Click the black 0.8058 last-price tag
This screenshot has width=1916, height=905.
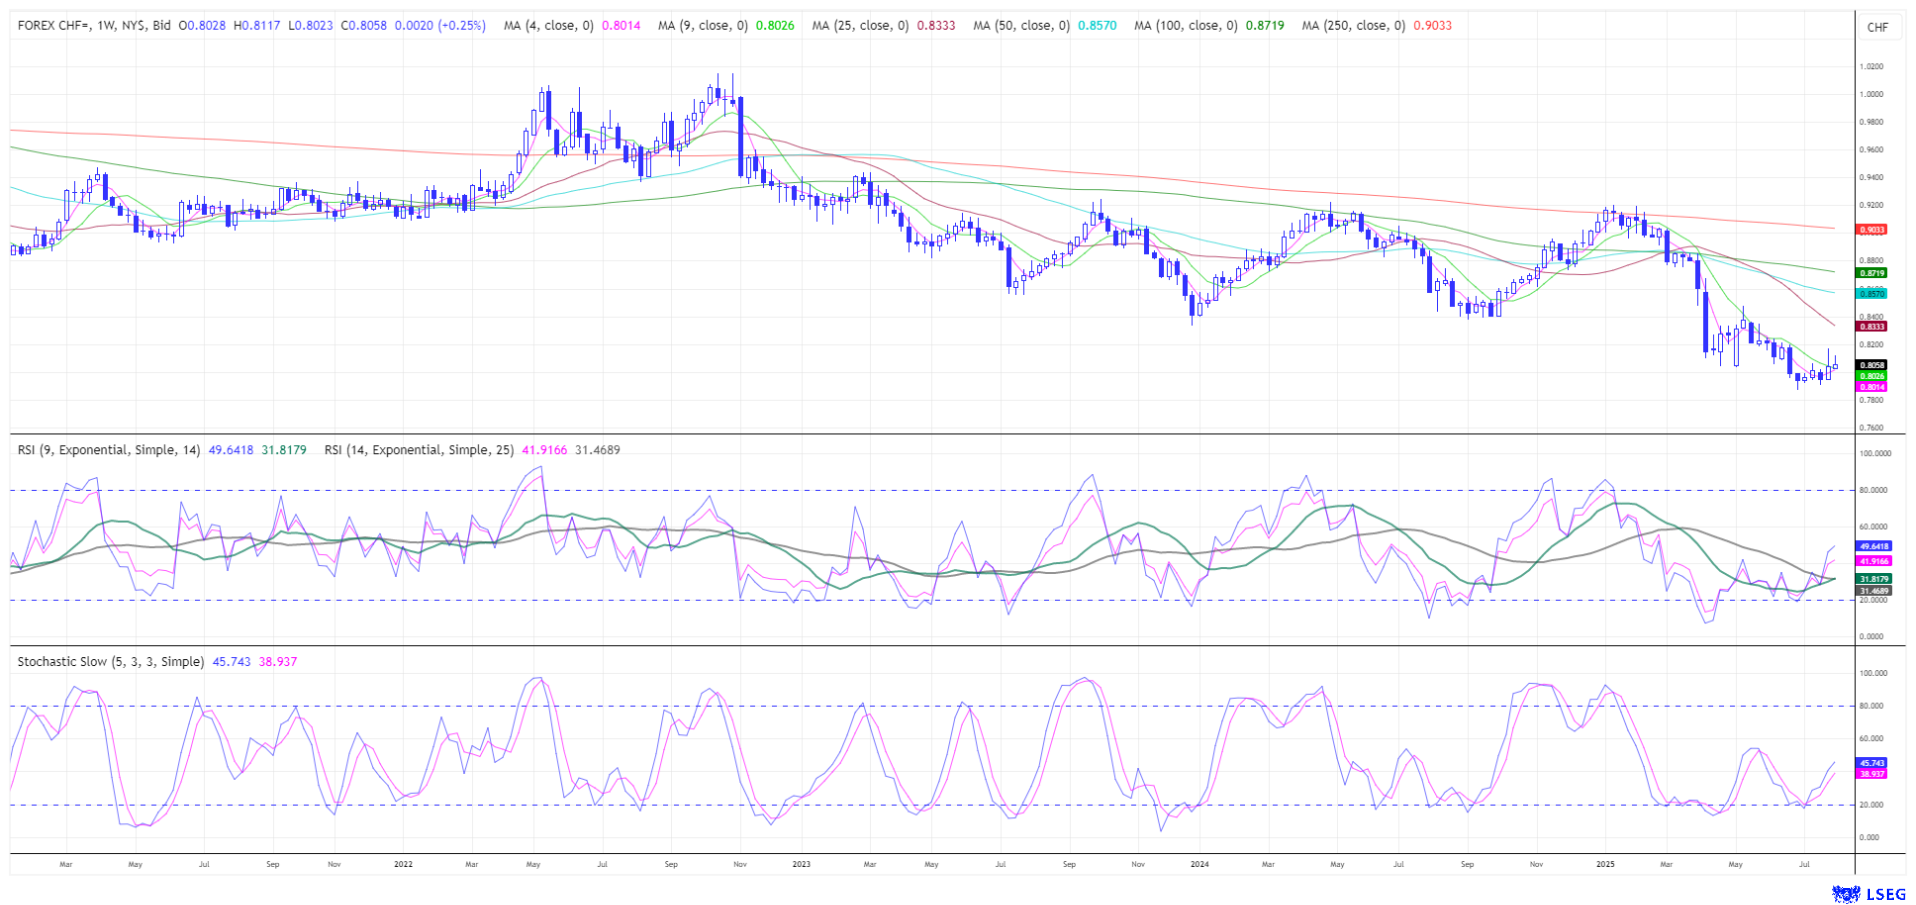pyautogui.click(x=1871, y=366)
